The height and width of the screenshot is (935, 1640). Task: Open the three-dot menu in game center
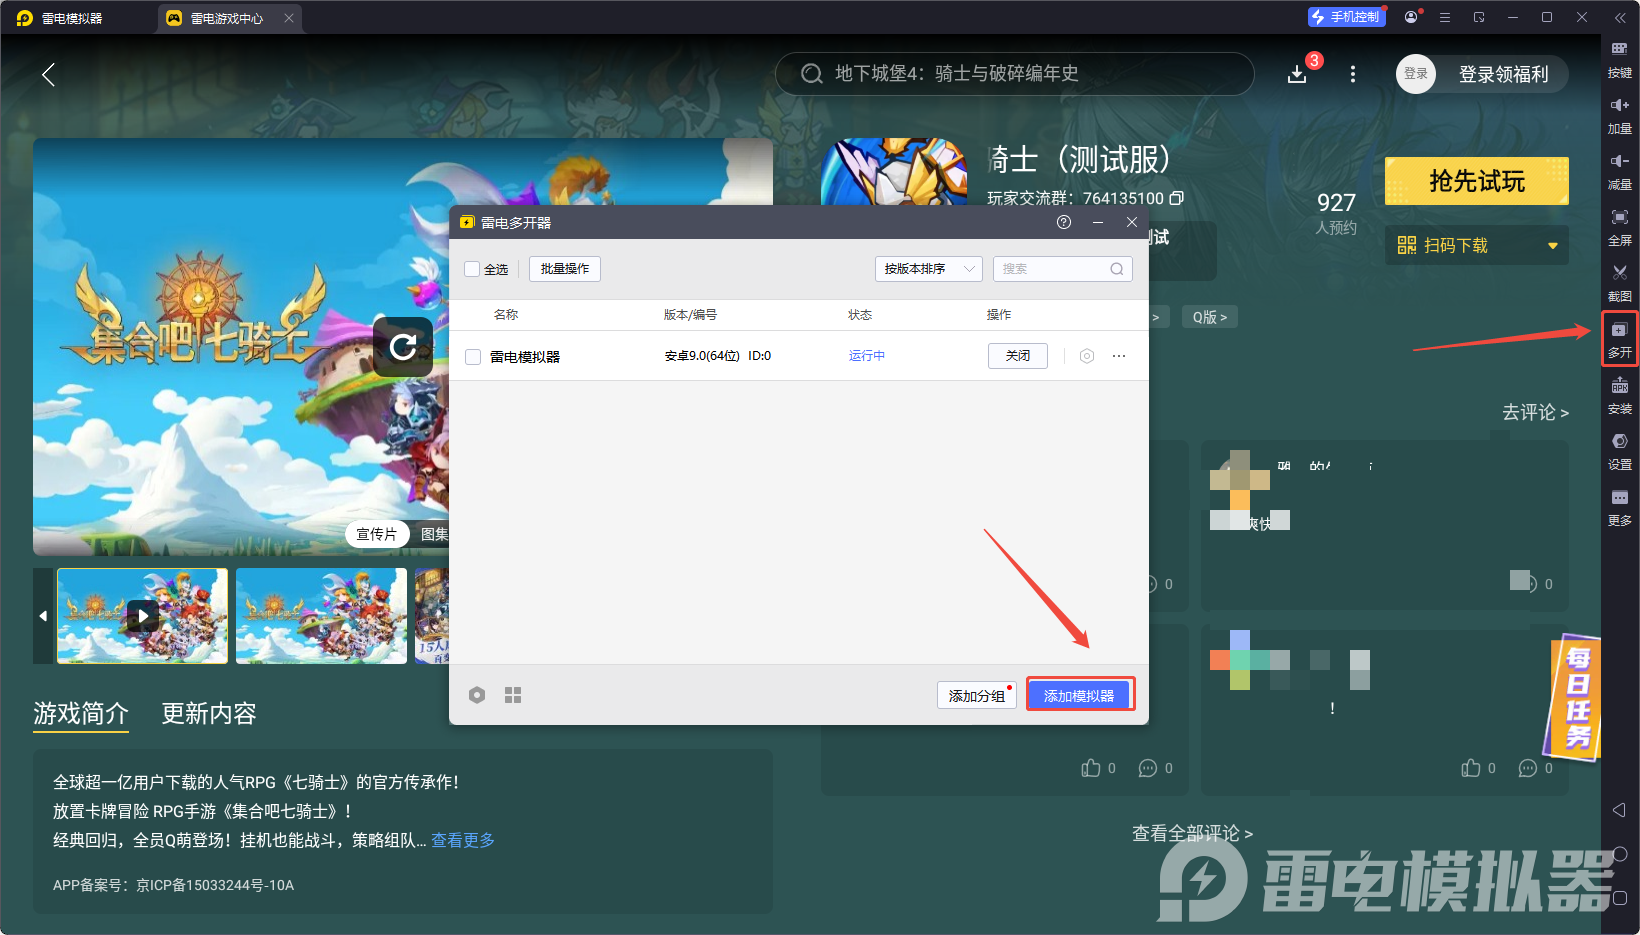(1353, 74)
